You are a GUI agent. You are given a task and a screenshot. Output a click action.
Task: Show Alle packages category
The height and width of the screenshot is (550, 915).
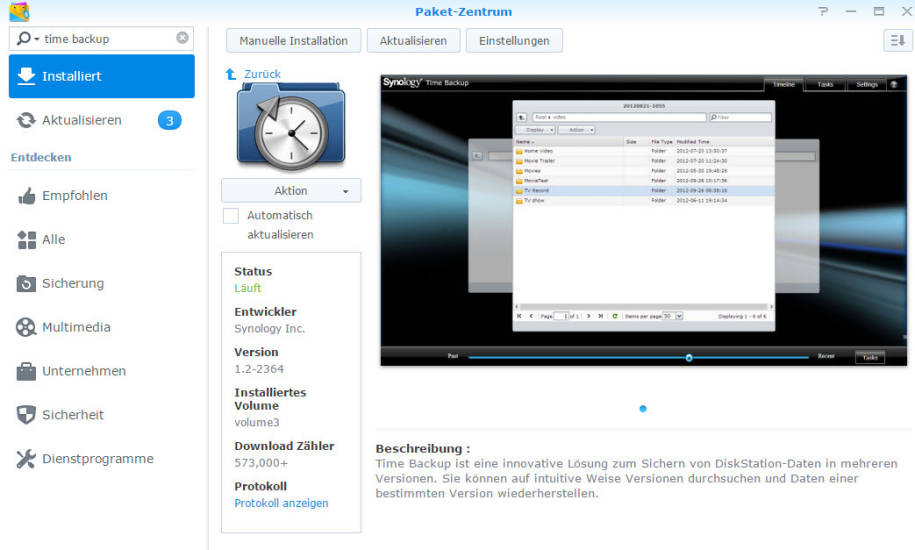click(102, 239)
